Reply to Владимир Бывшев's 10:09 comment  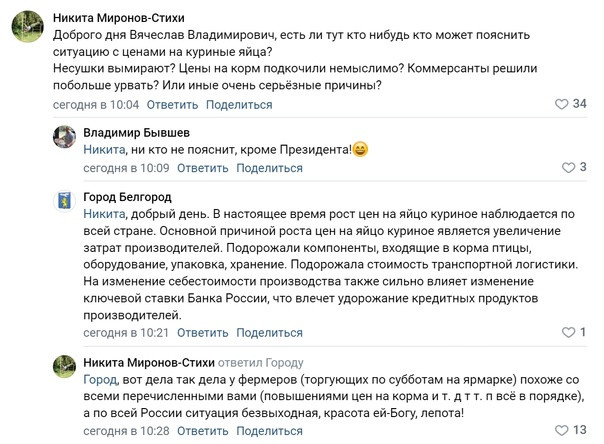coord(203,168)
